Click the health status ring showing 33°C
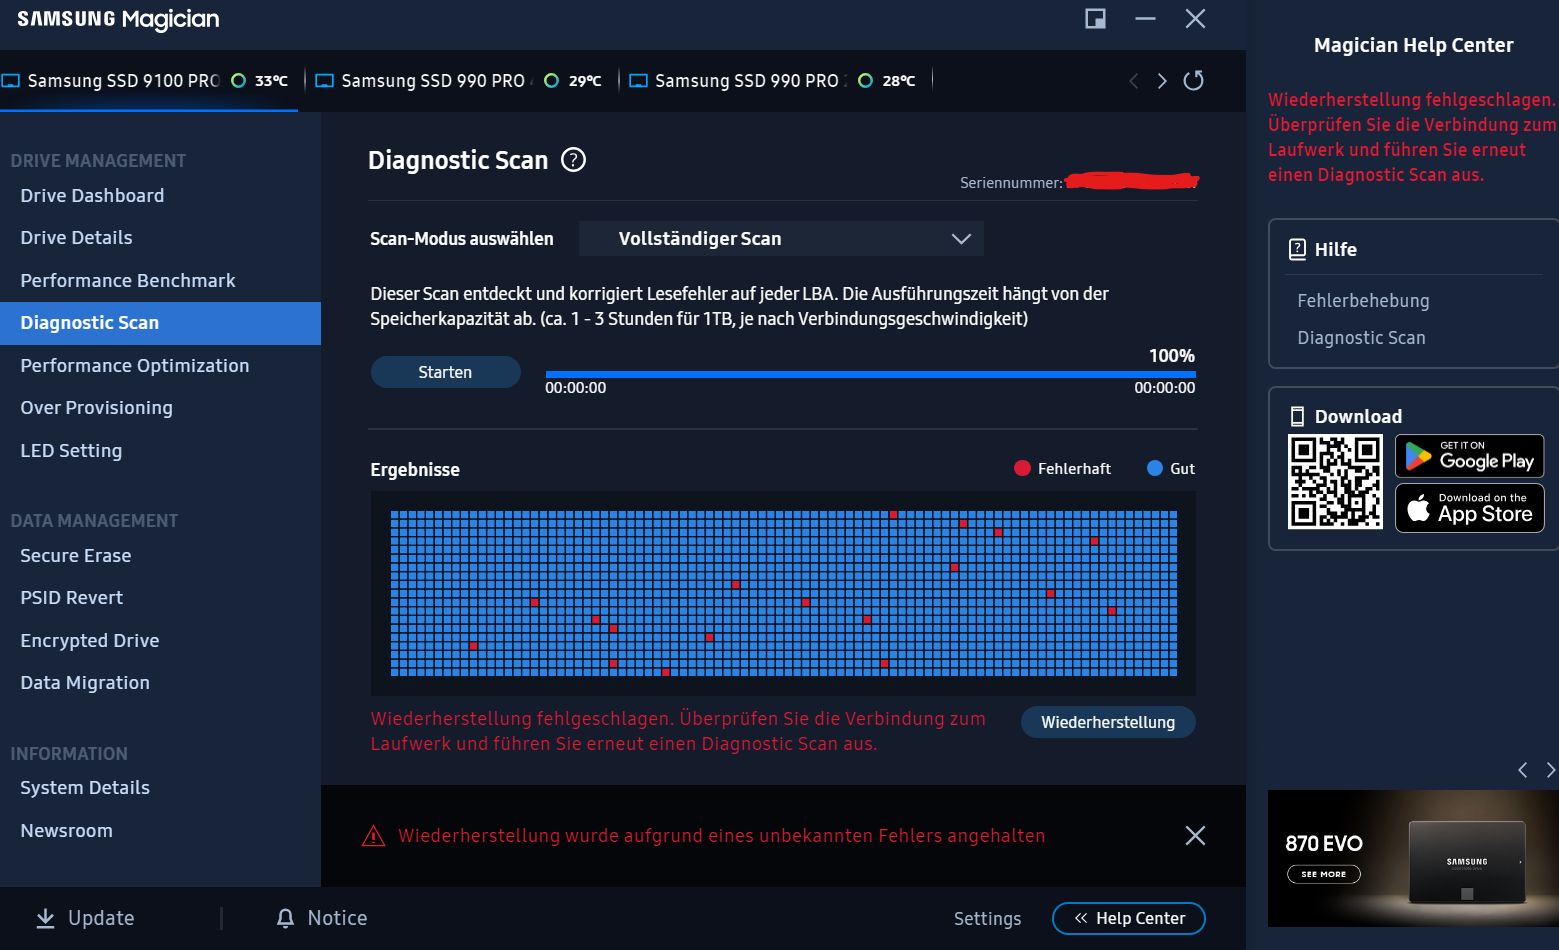Viewport: 1559px width, 950px height. (x=238, y=81)
